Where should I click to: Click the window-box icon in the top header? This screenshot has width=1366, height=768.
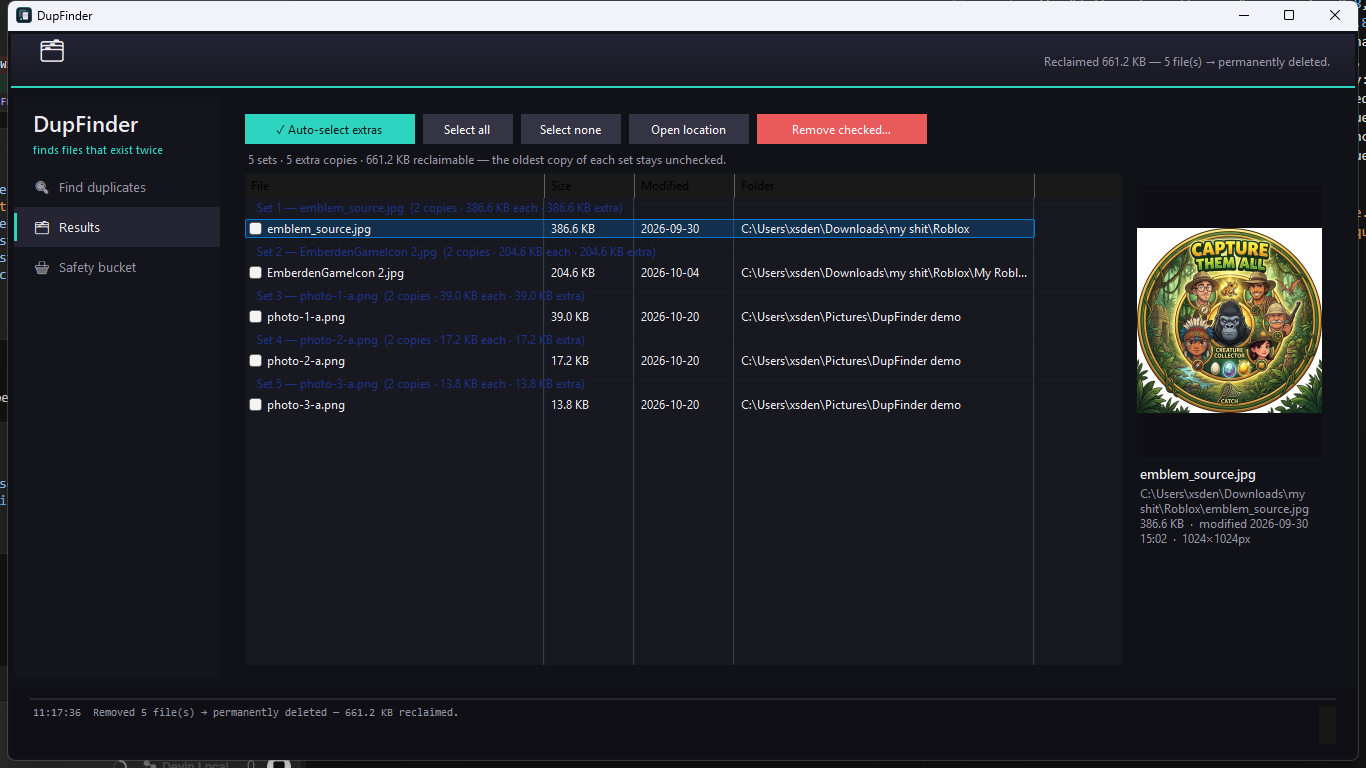point(52,50)
